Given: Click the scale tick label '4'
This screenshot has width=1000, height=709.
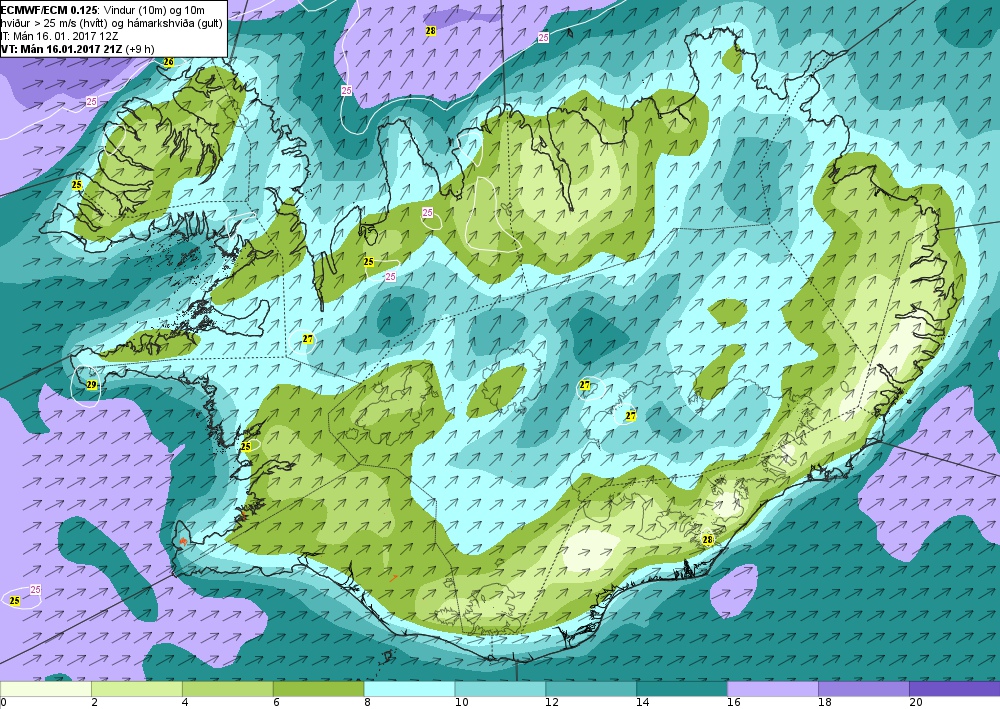Looking at the screenshot, I should click(x=185, y=703).
